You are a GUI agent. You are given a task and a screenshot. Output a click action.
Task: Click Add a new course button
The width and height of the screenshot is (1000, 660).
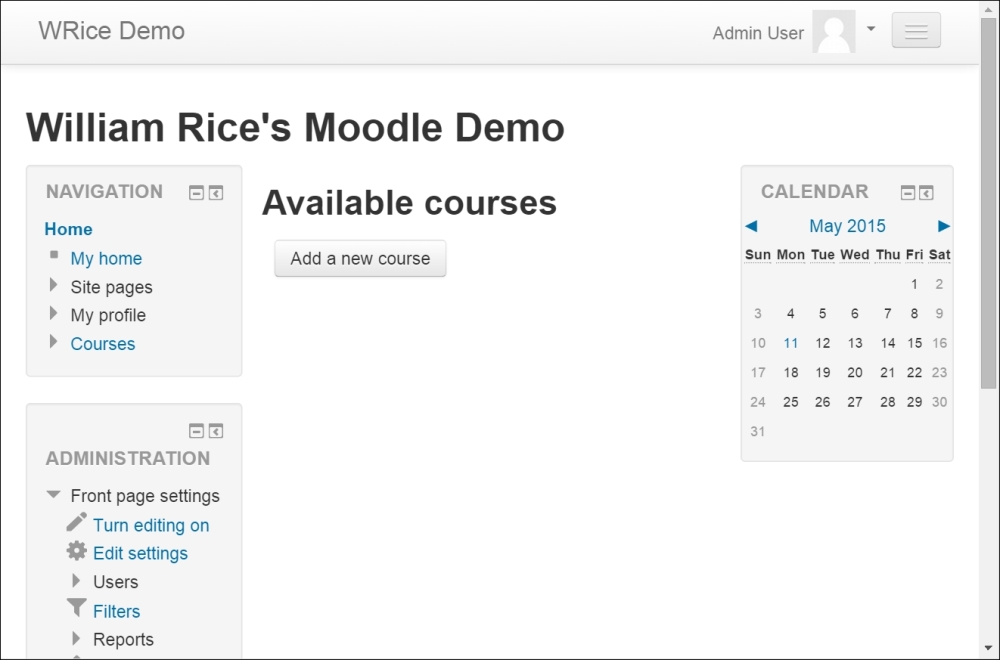point(360,258)
